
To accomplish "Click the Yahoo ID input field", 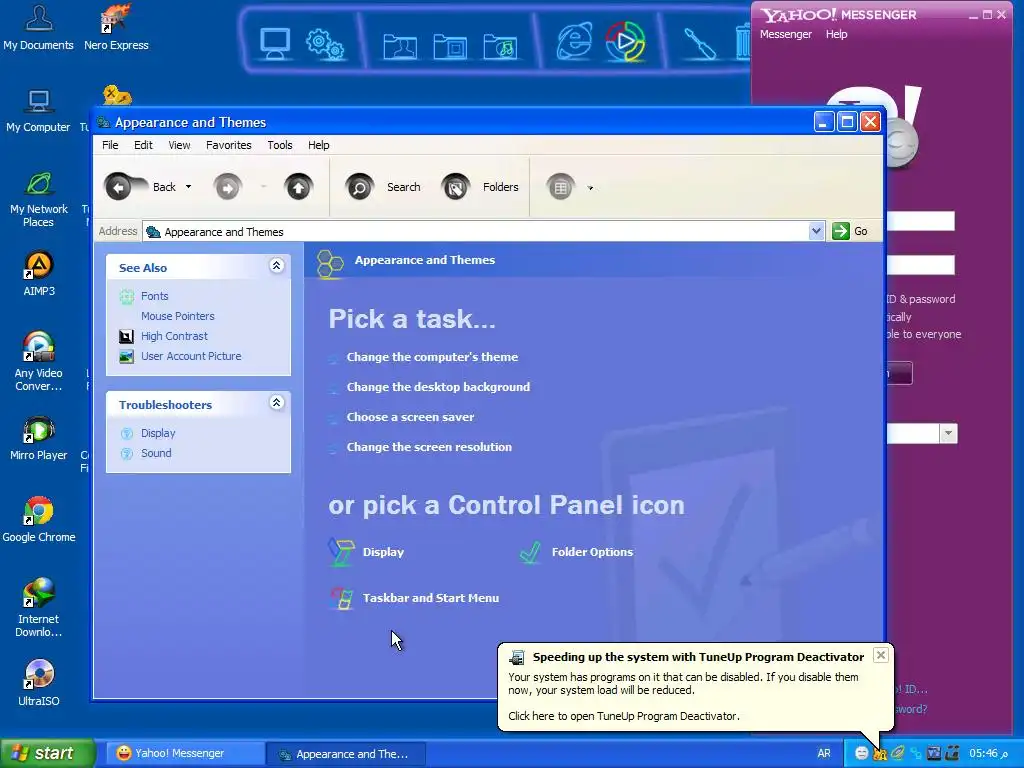I will click(920, 221).
